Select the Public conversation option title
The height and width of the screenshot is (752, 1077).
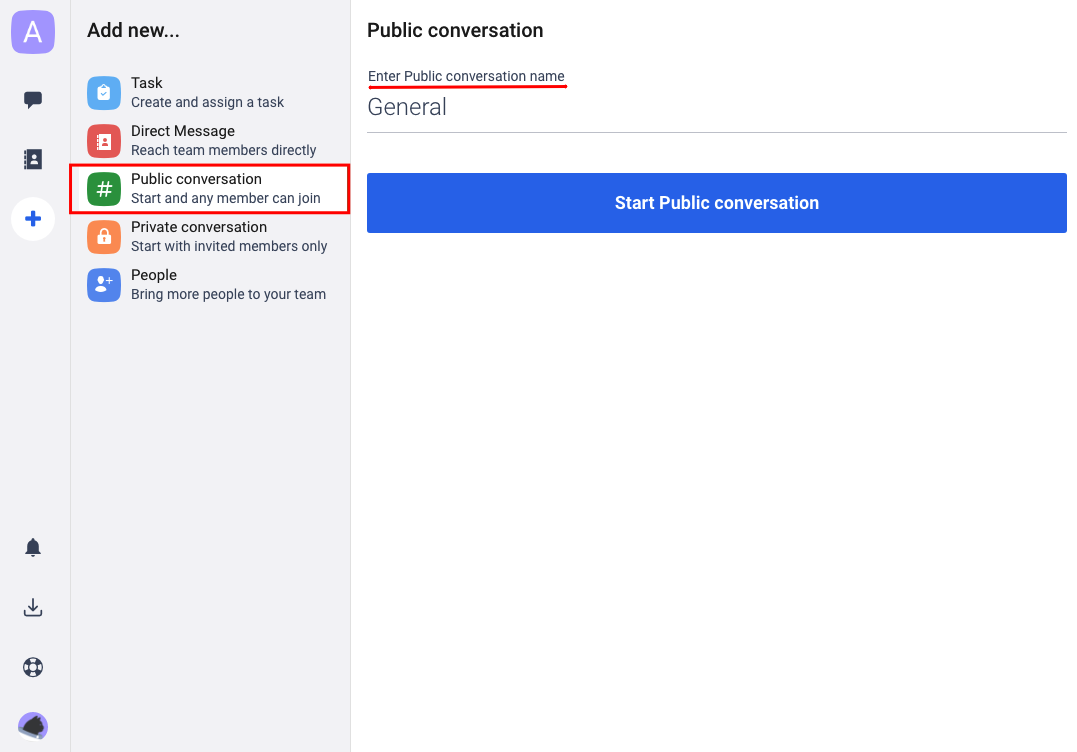[196, 179]
